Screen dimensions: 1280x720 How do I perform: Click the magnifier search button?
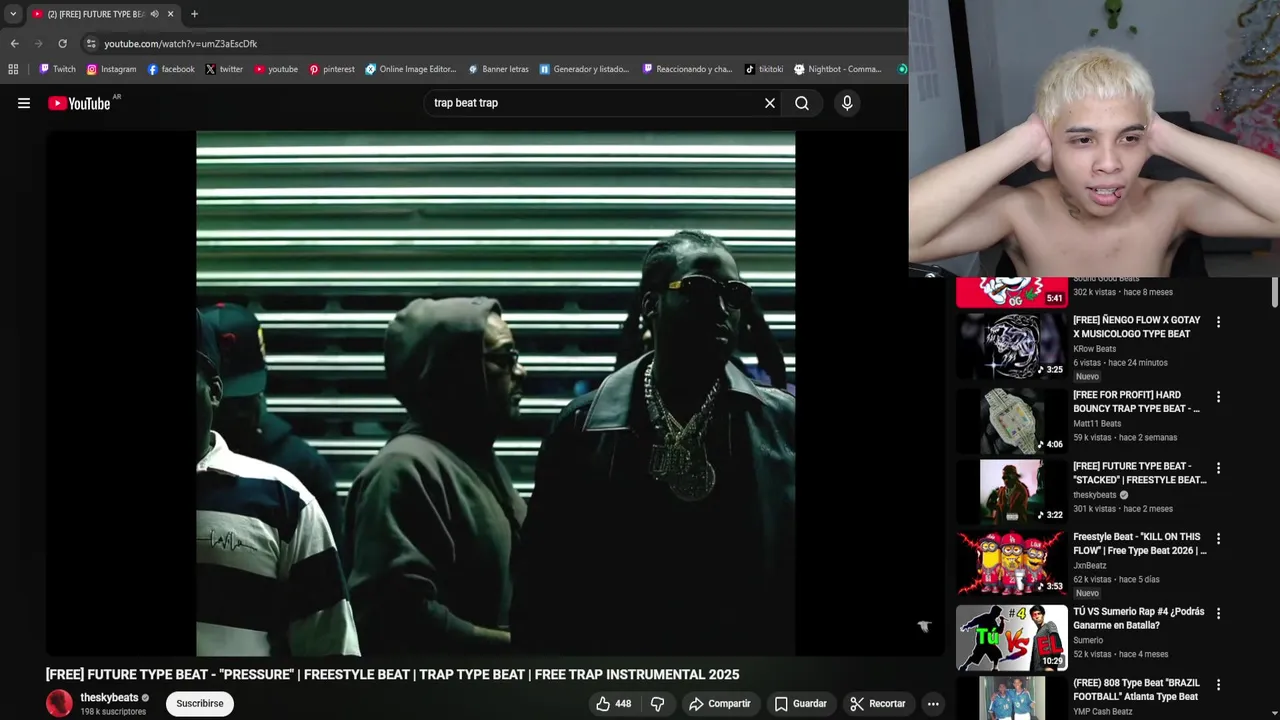click(802, 103)
